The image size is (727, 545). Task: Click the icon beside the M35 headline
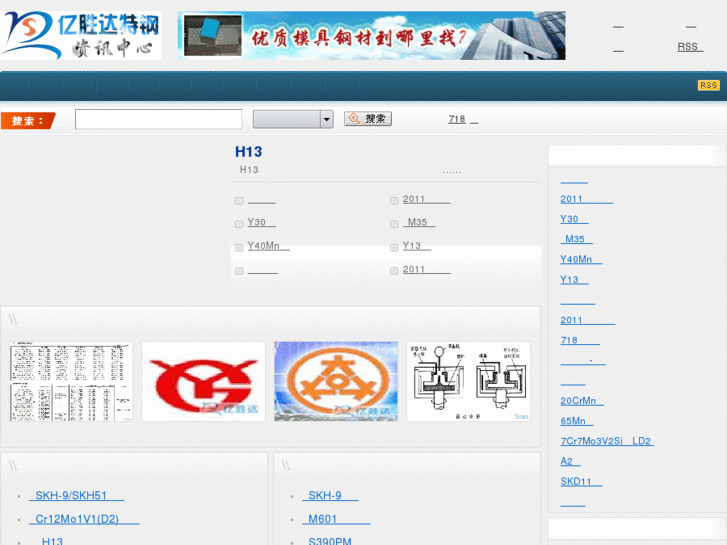tap(394, 224)
